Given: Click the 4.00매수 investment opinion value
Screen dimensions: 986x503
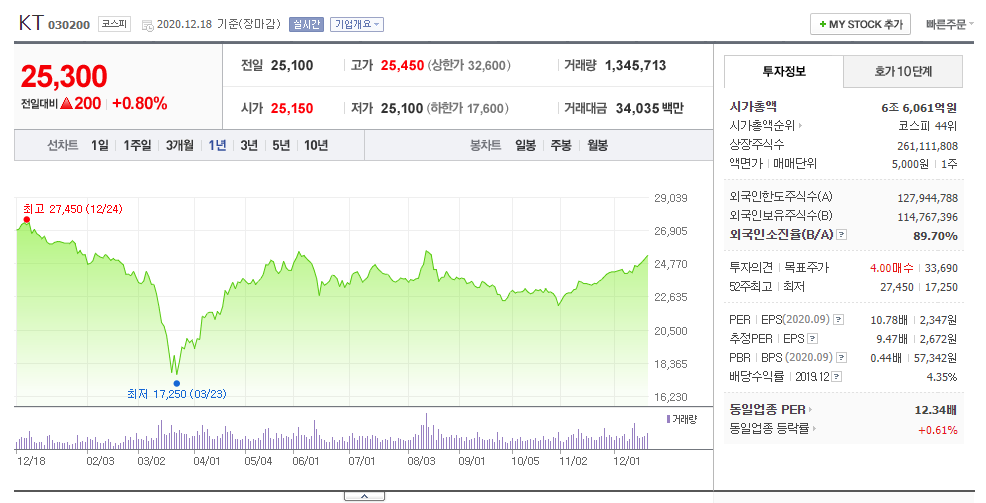Looking at the screenshot, I should click(892, 268).
